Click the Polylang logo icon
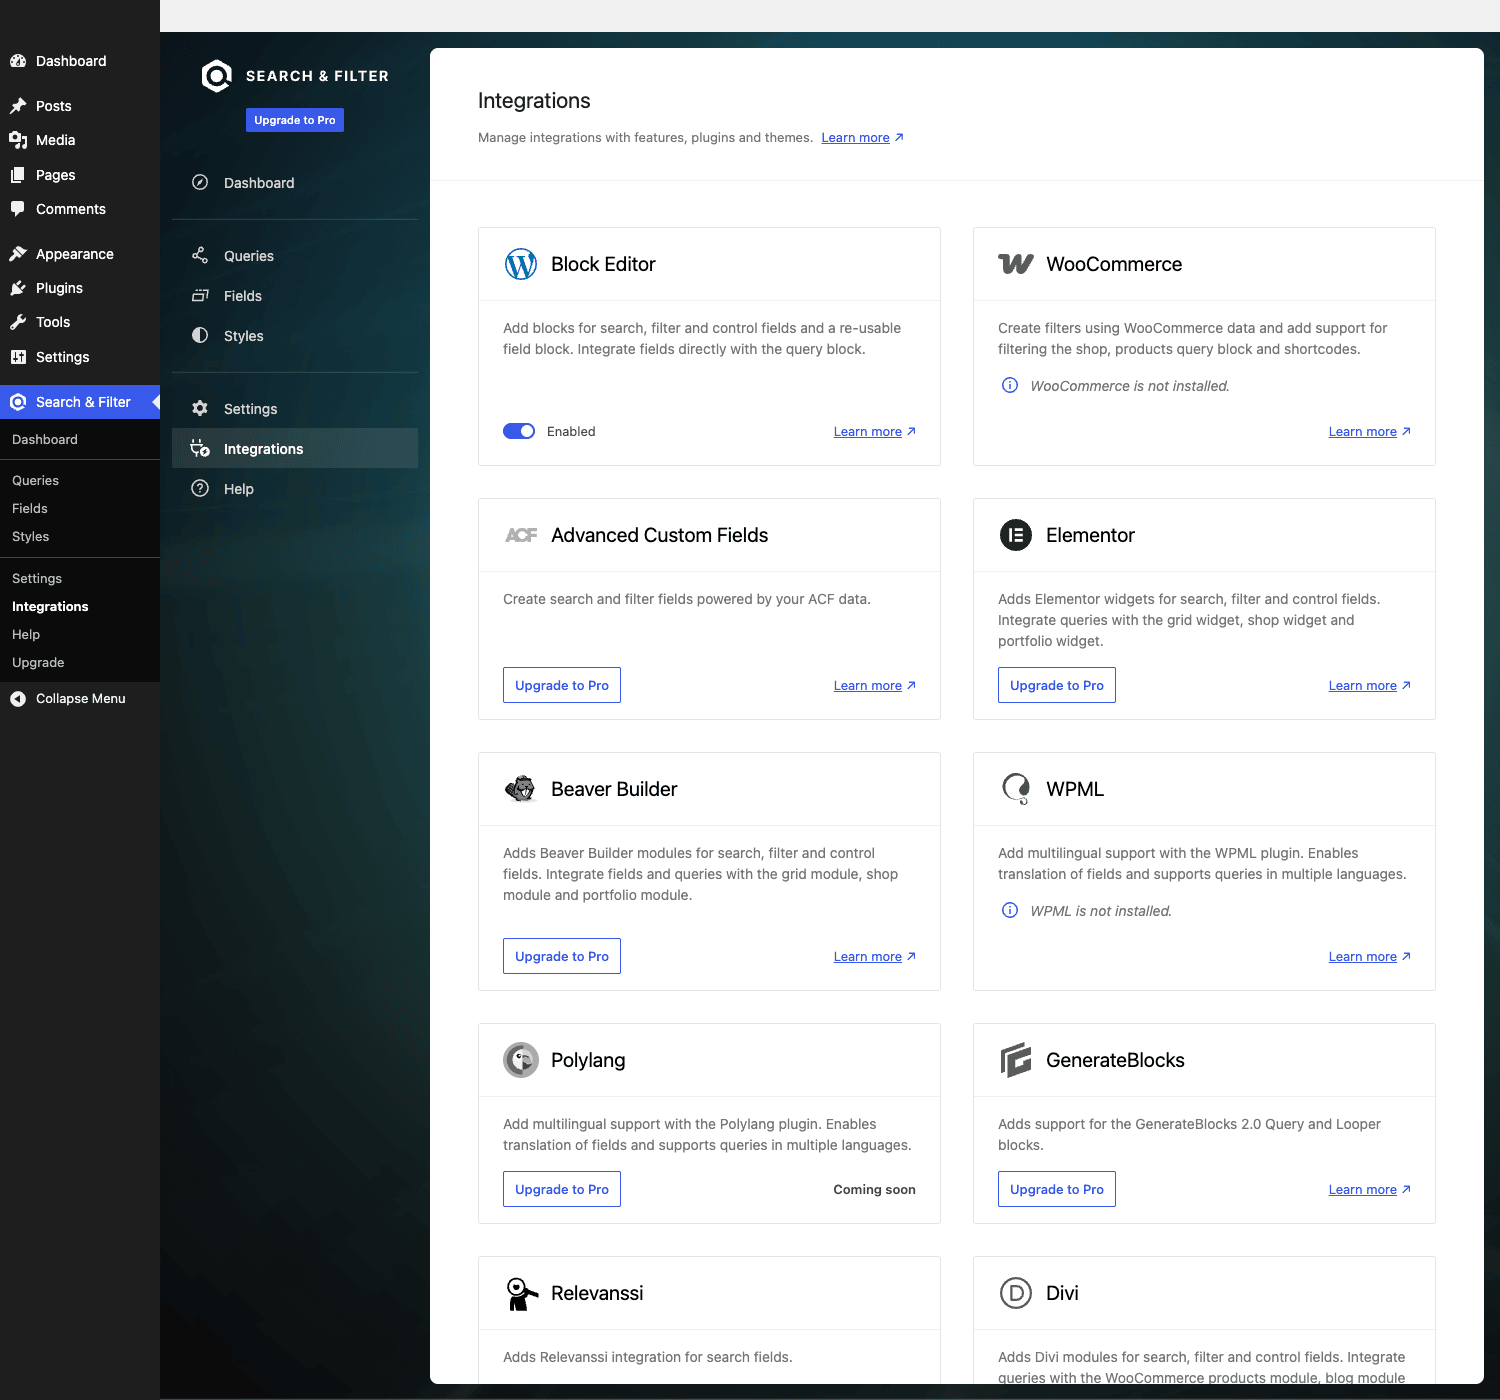Image resolution: width=1500 pixels, height=1400 pixels. point(521,1060)
